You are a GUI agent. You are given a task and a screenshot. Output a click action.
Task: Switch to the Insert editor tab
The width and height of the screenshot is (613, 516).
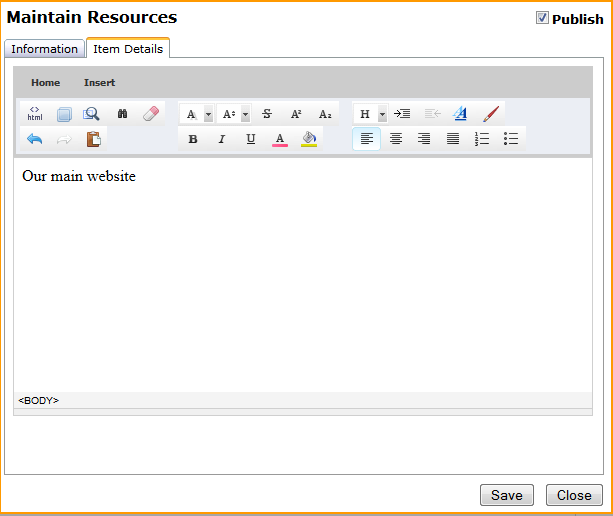coord(100,83)
